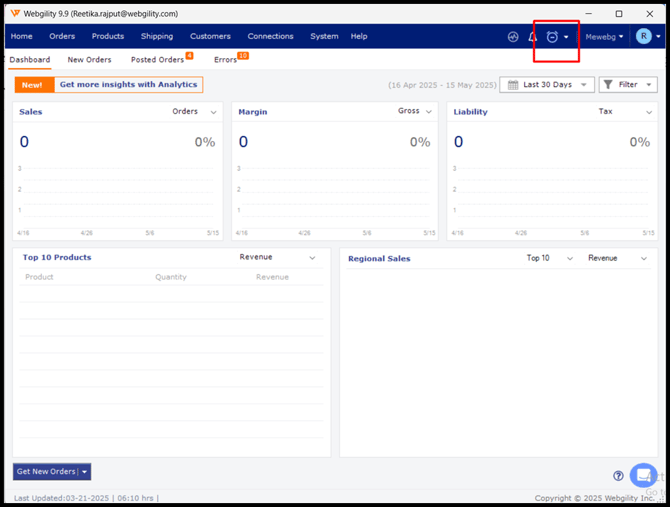Open the Products menu

pos(108,36)
